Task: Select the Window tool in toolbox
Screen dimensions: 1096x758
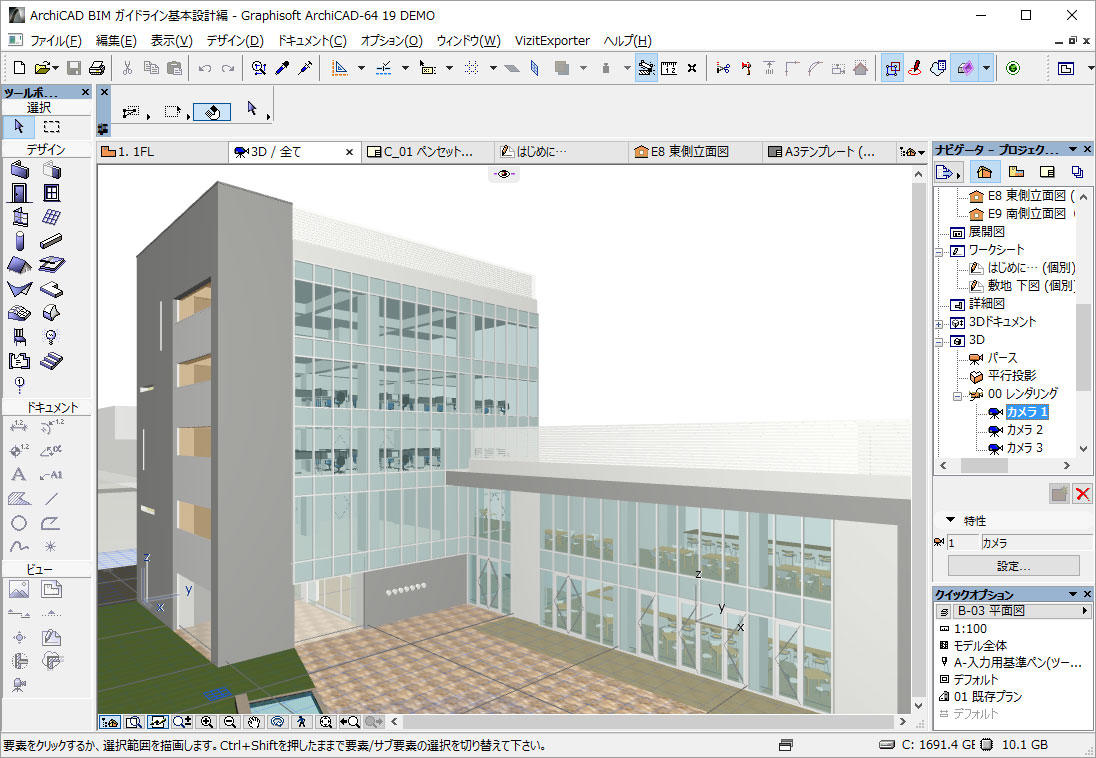Action: [x=51, y=193]
